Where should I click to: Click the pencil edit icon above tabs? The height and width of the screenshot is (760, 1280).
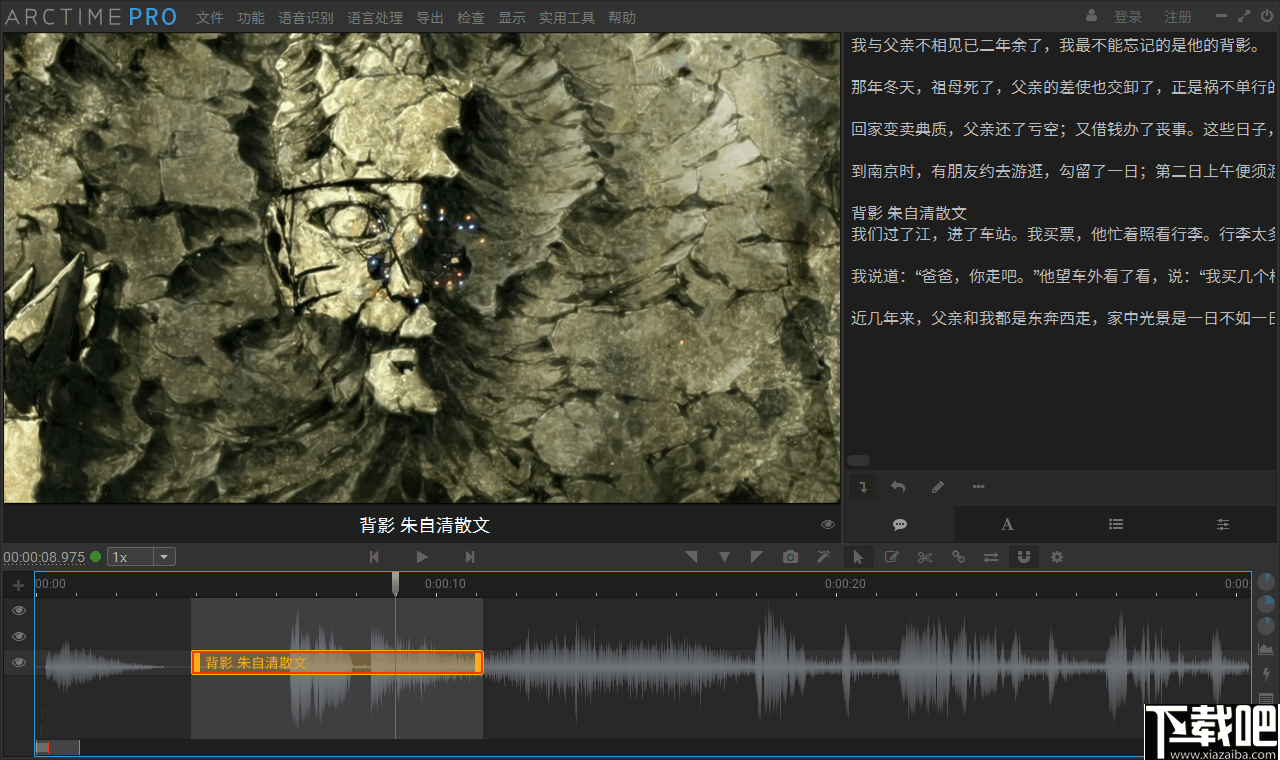coord(937,487)
